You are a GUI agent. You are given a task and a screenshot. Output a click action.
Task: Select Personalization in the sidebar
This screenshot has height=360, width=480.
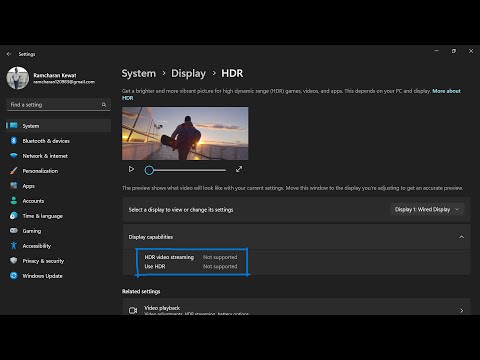40,171
